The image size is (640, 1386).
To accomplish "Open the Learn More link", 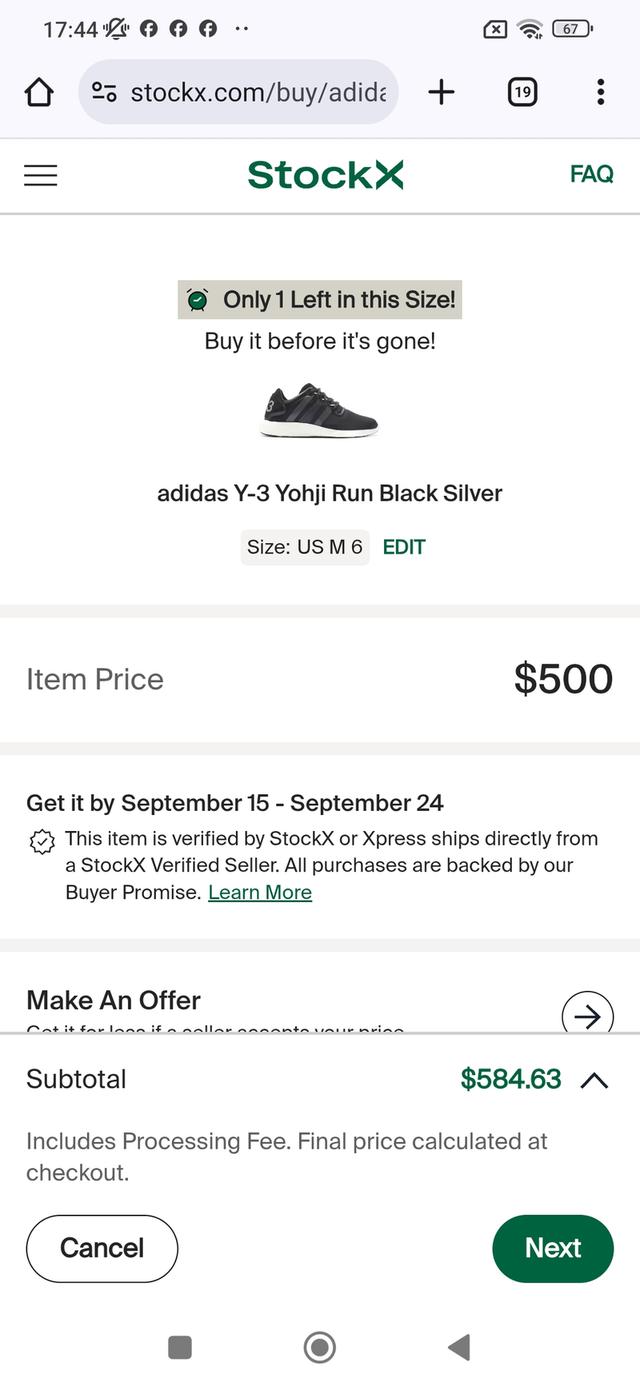I will pyautogui.click(x=260, y=892).
